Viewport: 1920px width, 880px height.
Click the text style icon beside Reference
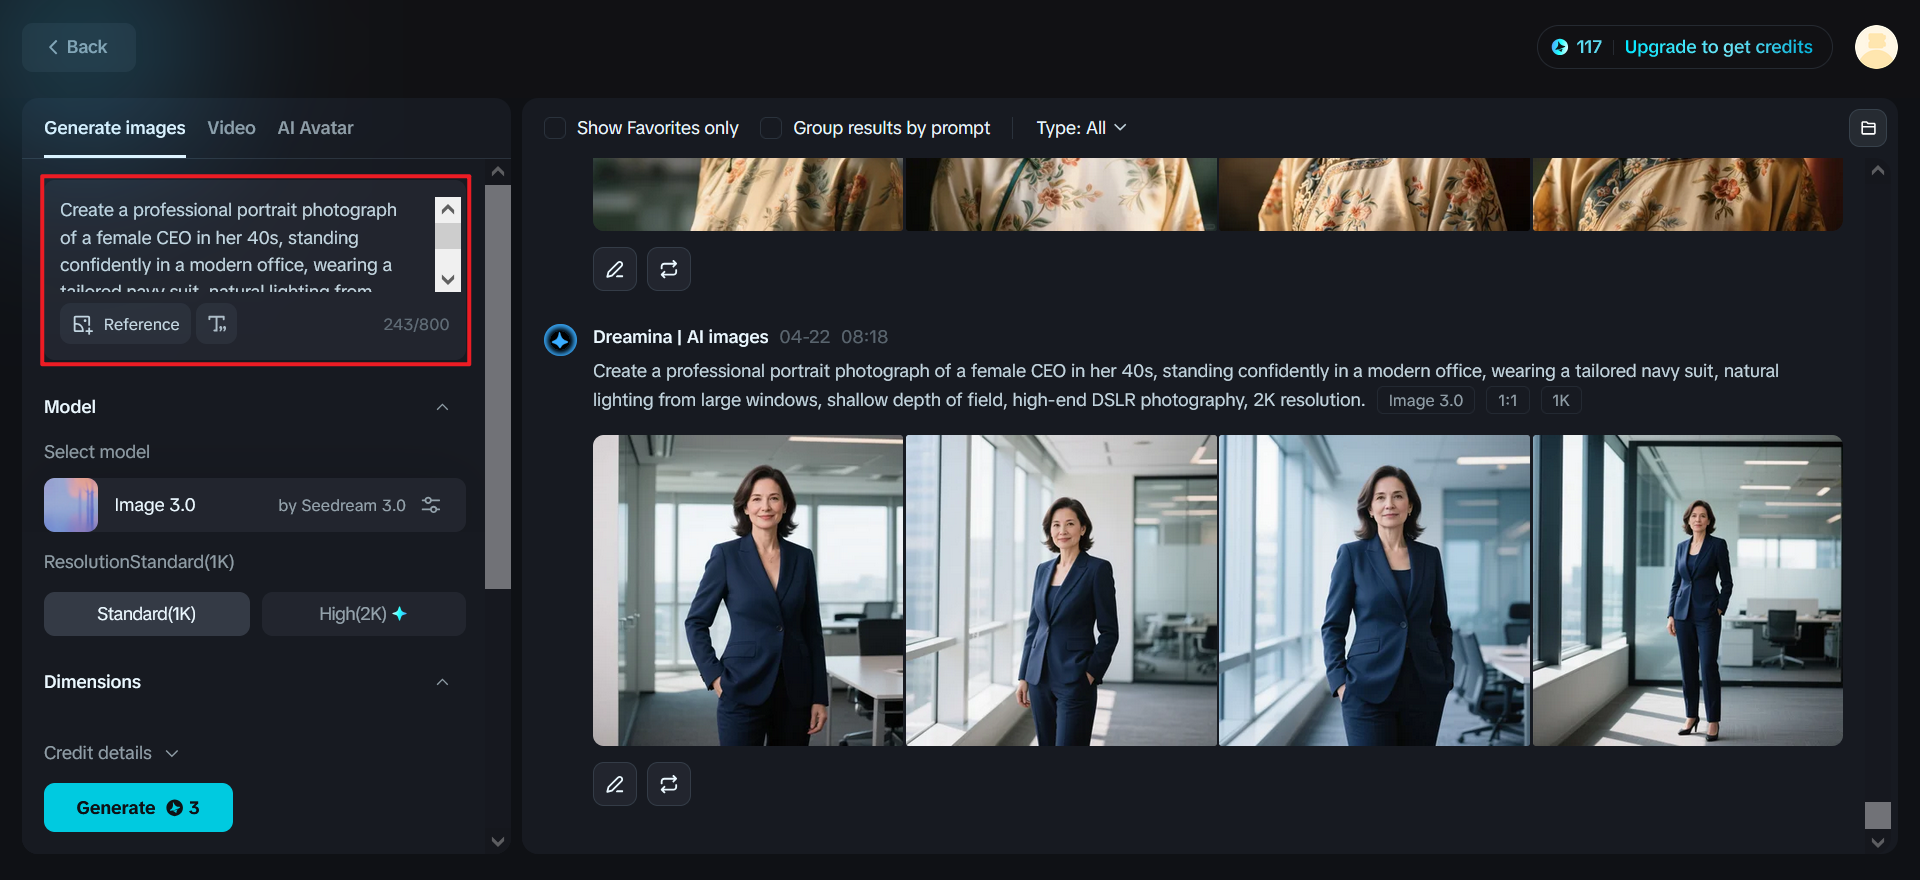[217, 324]
